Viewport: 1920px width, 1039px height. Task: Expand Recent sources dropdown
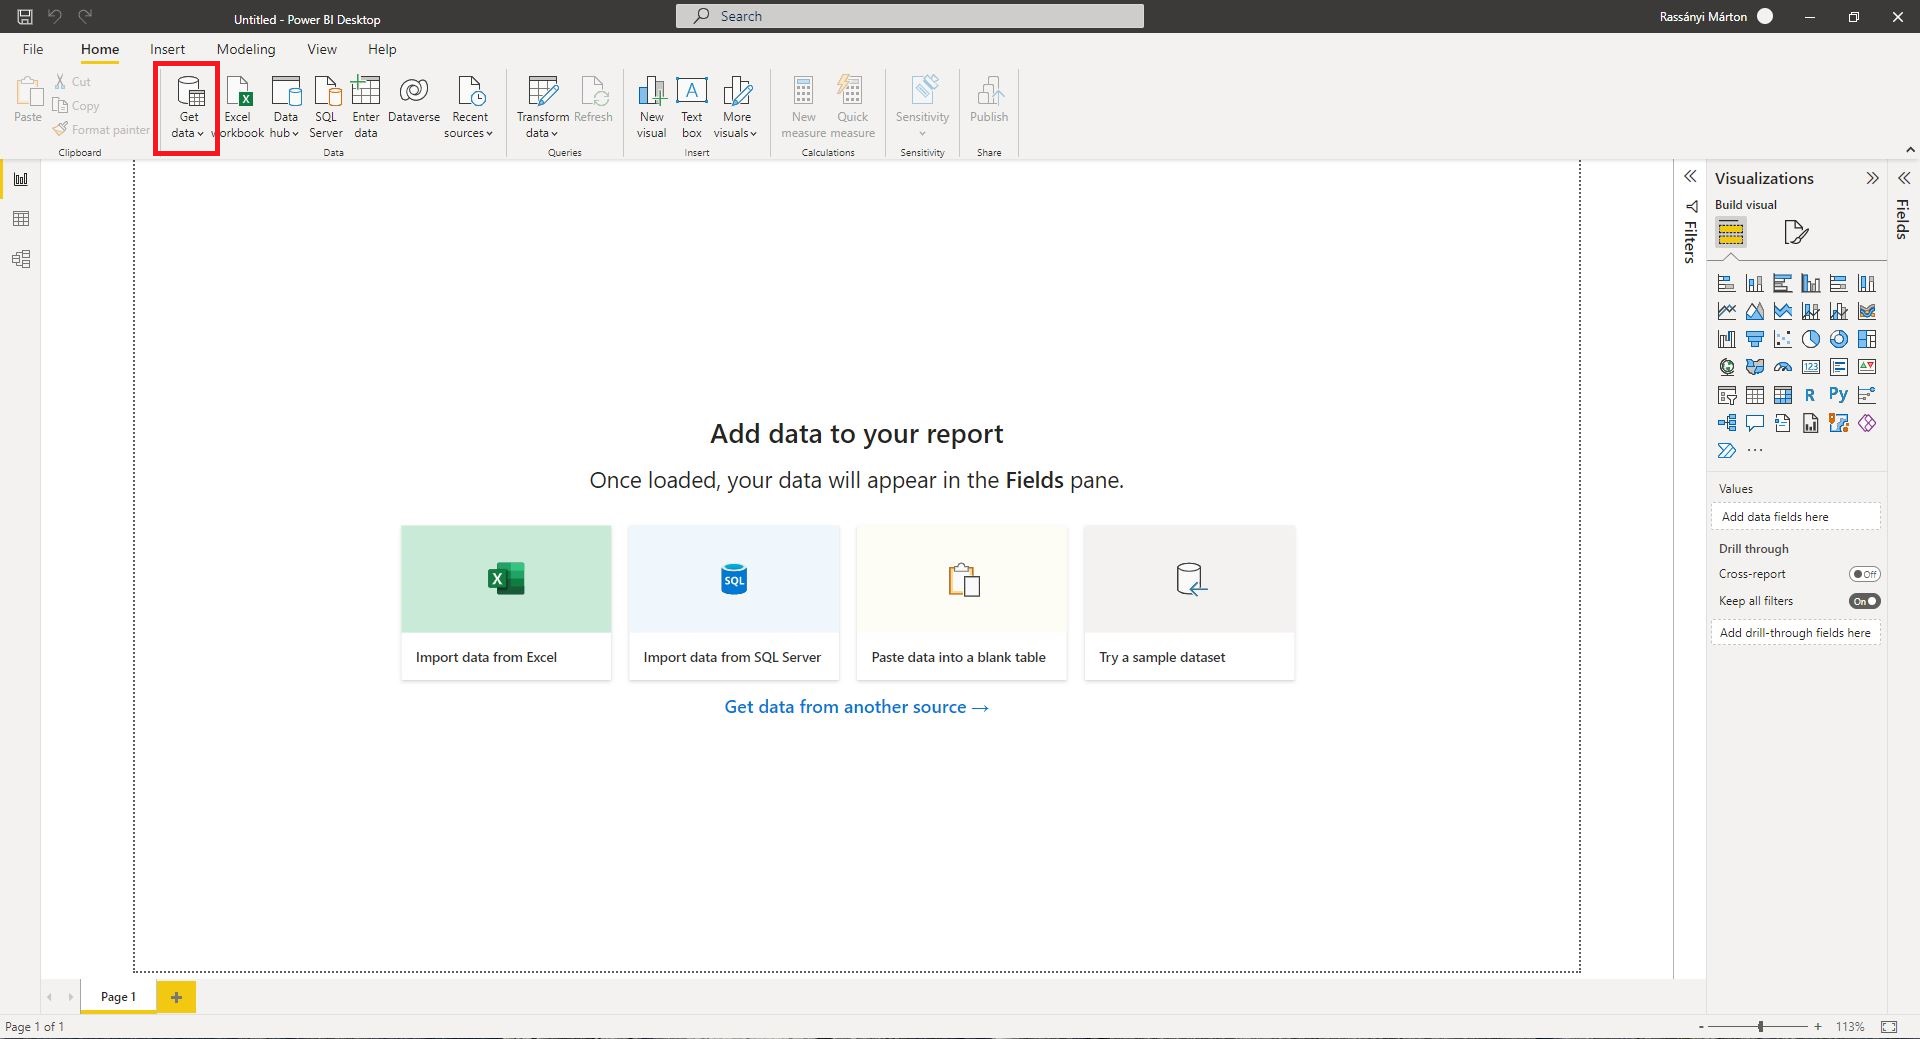pyautogui.click(x=469, y=106)
